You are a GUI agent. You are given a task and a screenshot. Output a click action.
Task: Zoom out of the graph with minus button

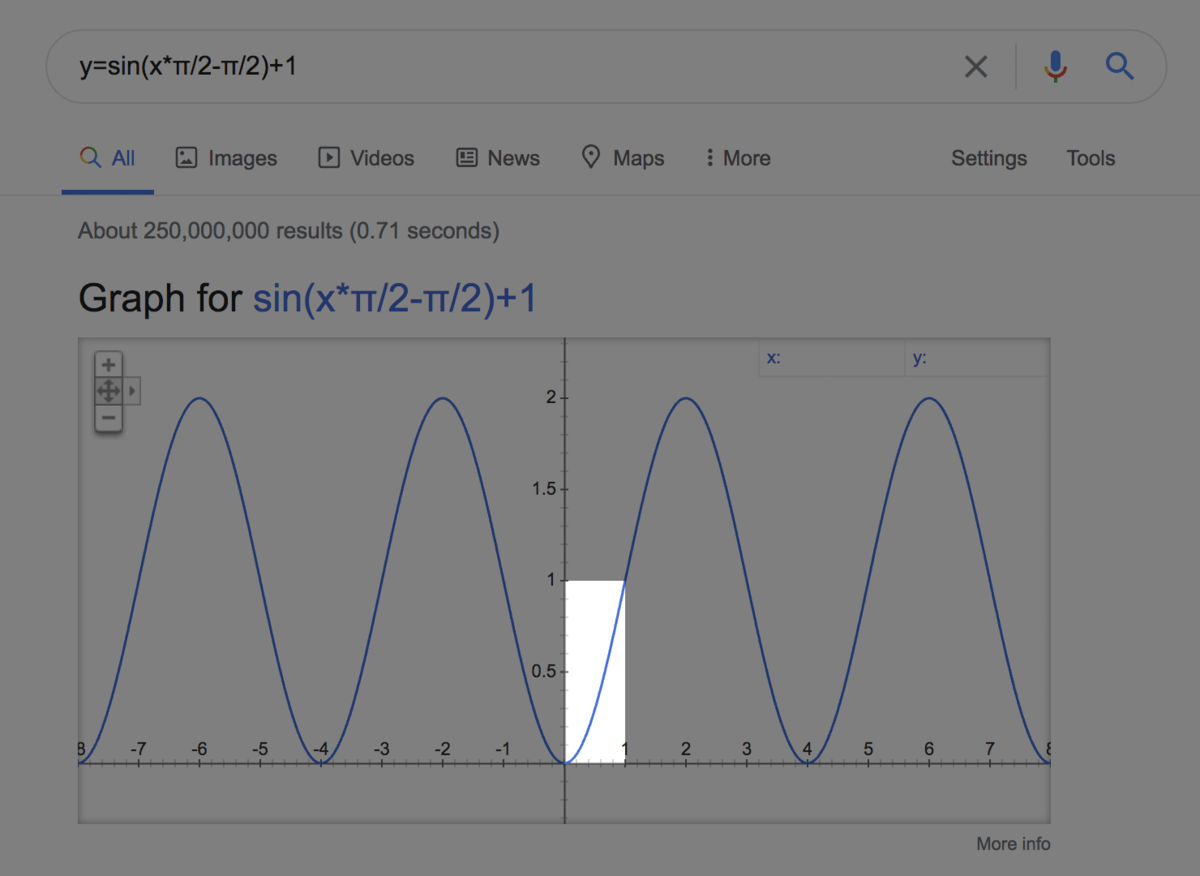click(108, 417)
